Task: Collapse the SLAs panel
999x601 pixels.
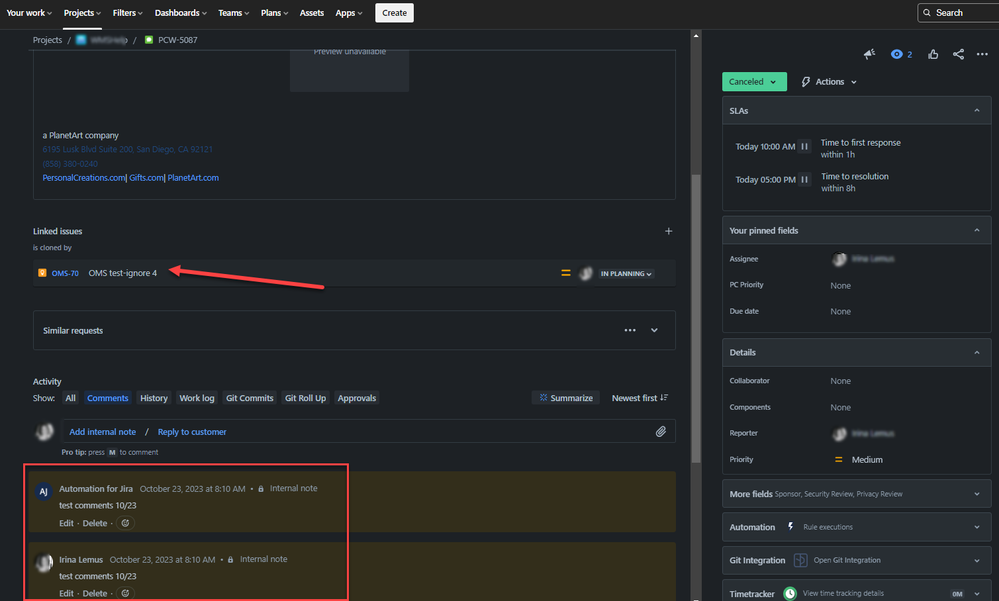Action: coord(977,110)
